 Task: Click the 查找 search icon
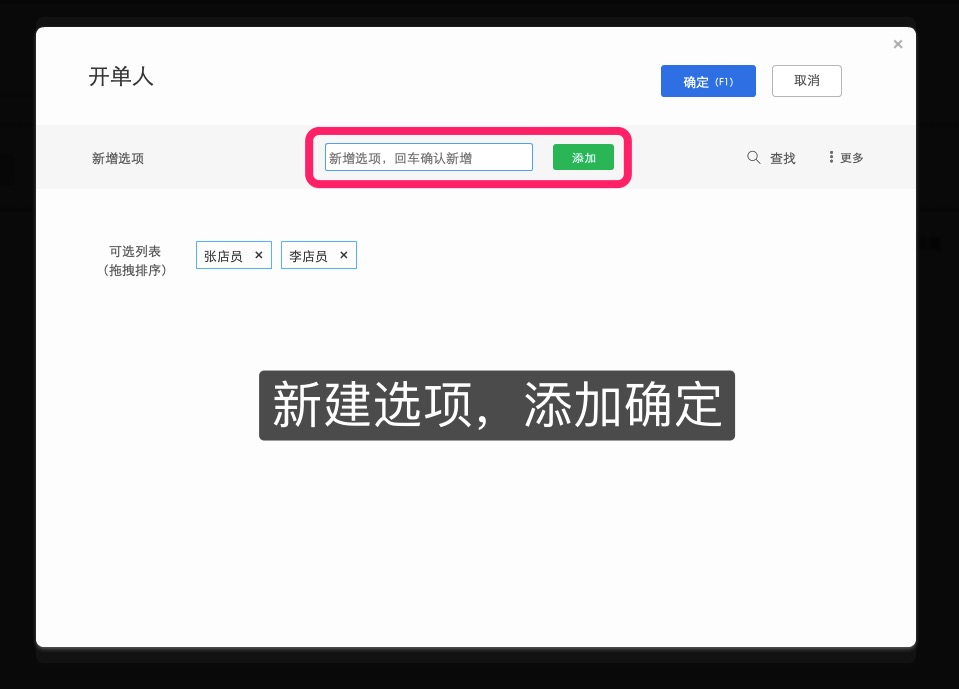(x=754, y=158)
